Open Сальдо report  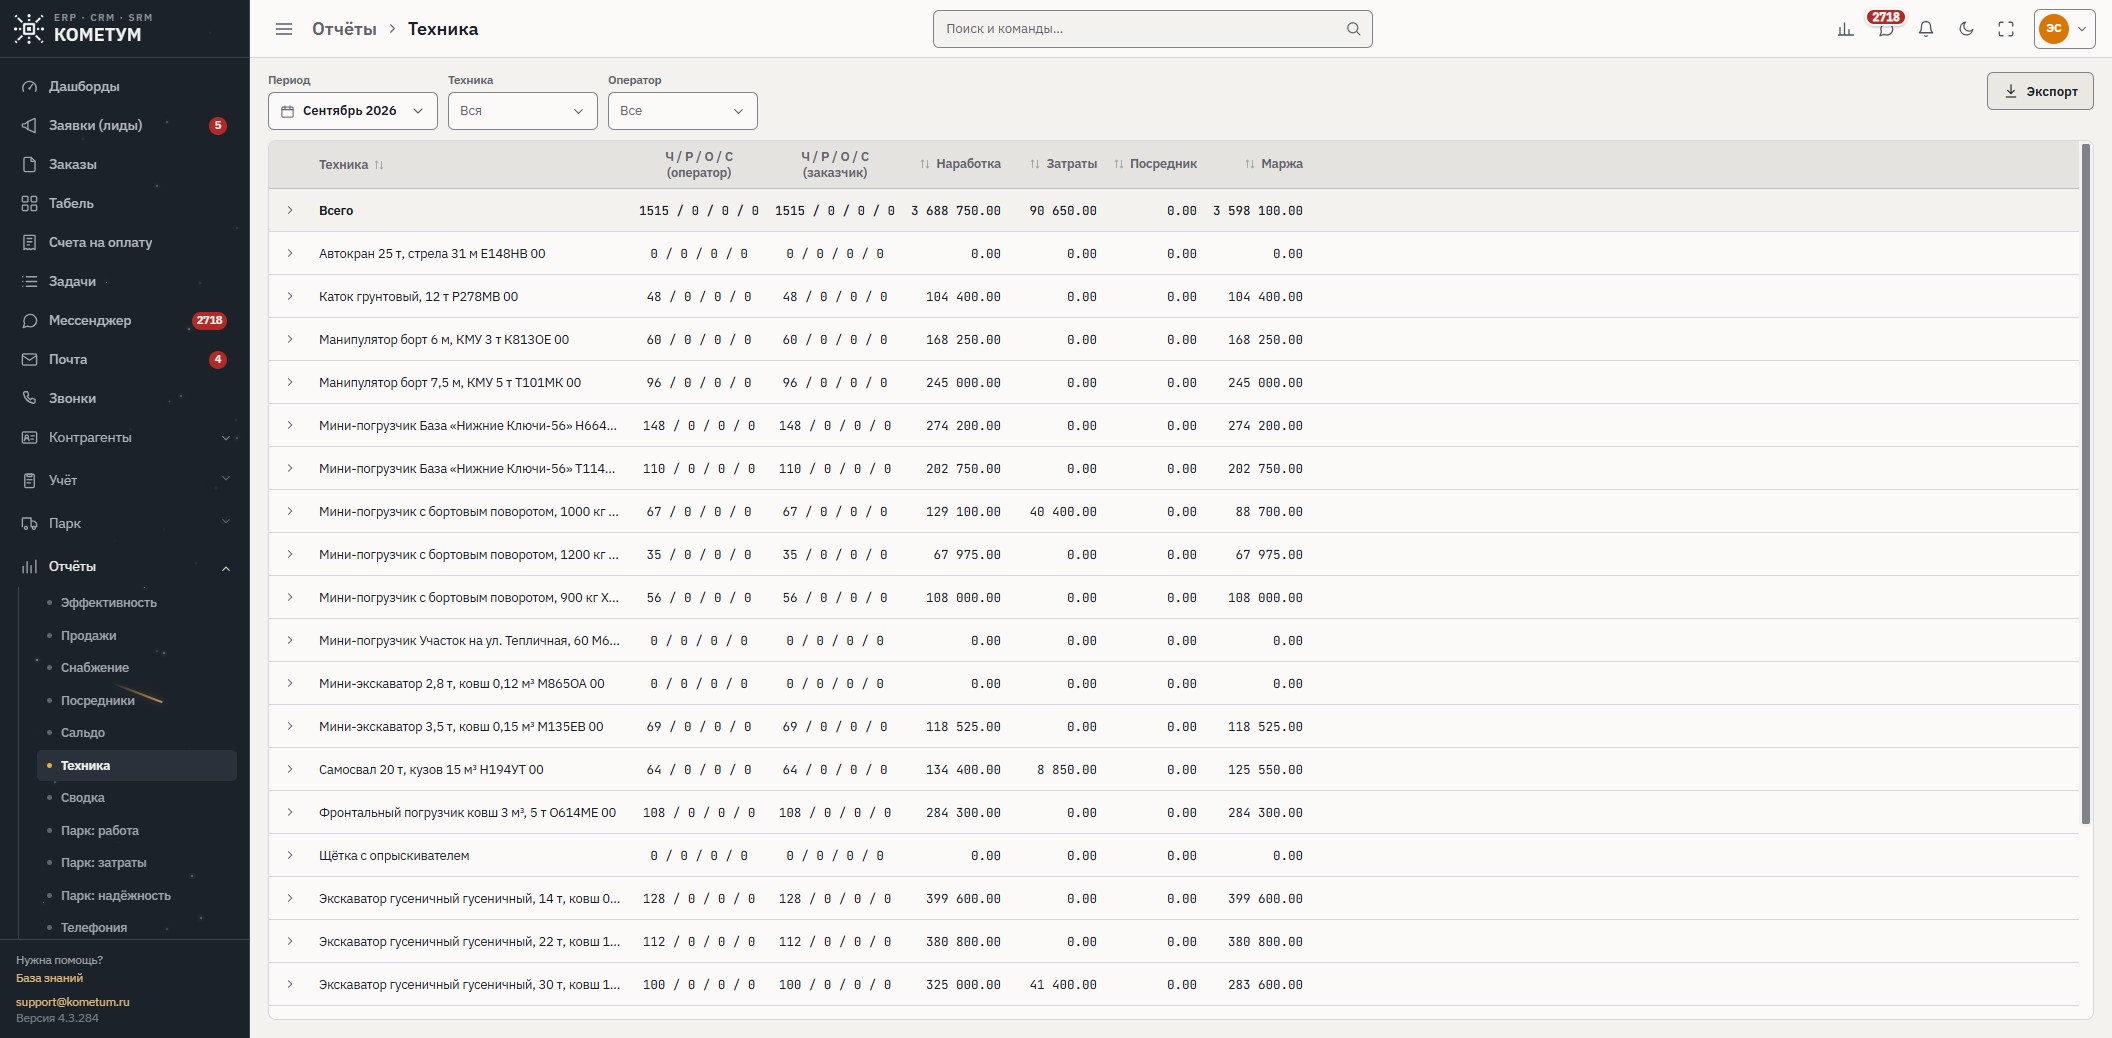coord(136,733)
